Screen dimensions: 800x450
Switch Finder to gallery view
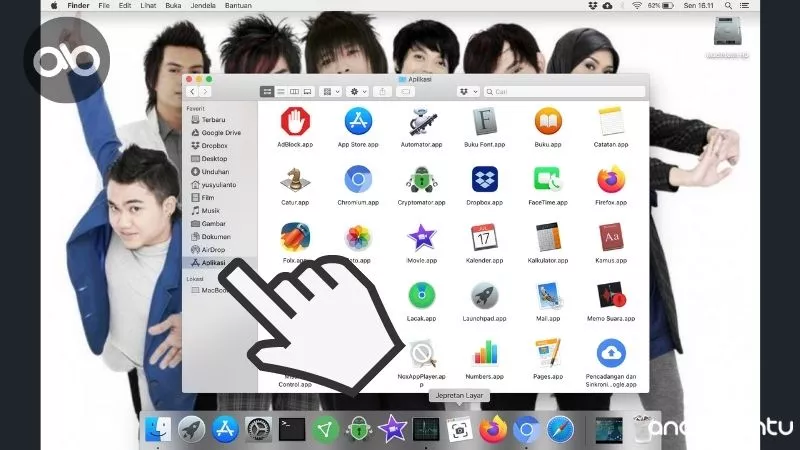tap(308, 92)
